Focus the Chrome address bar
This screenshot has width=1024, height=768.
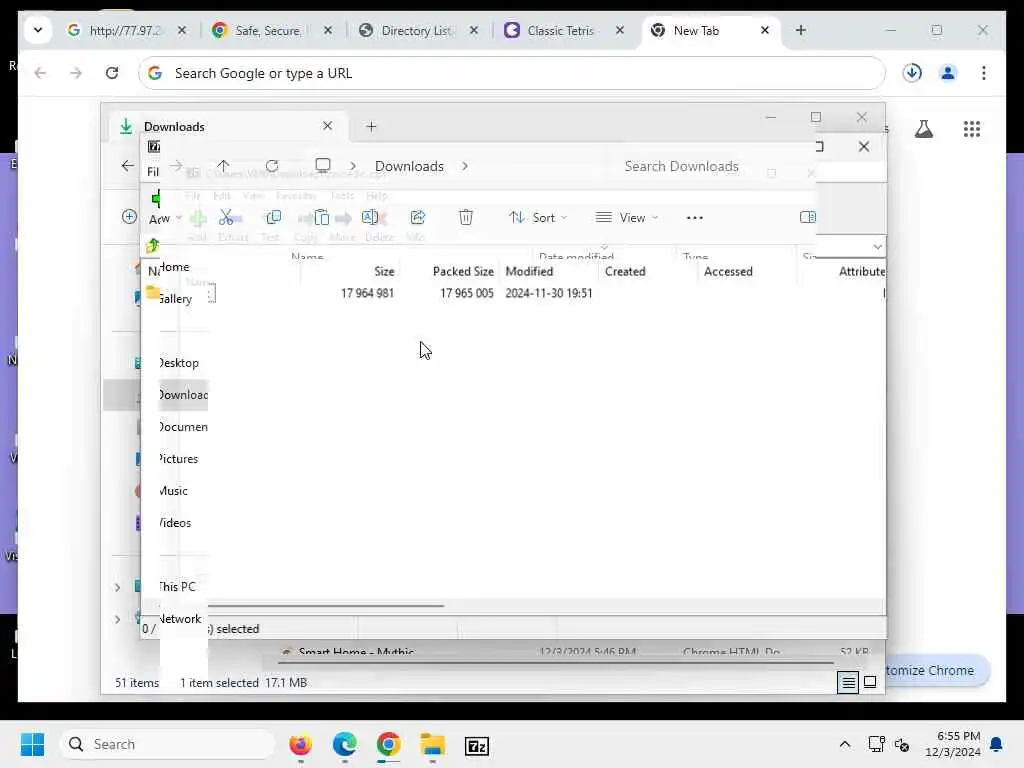click(511, 73)
